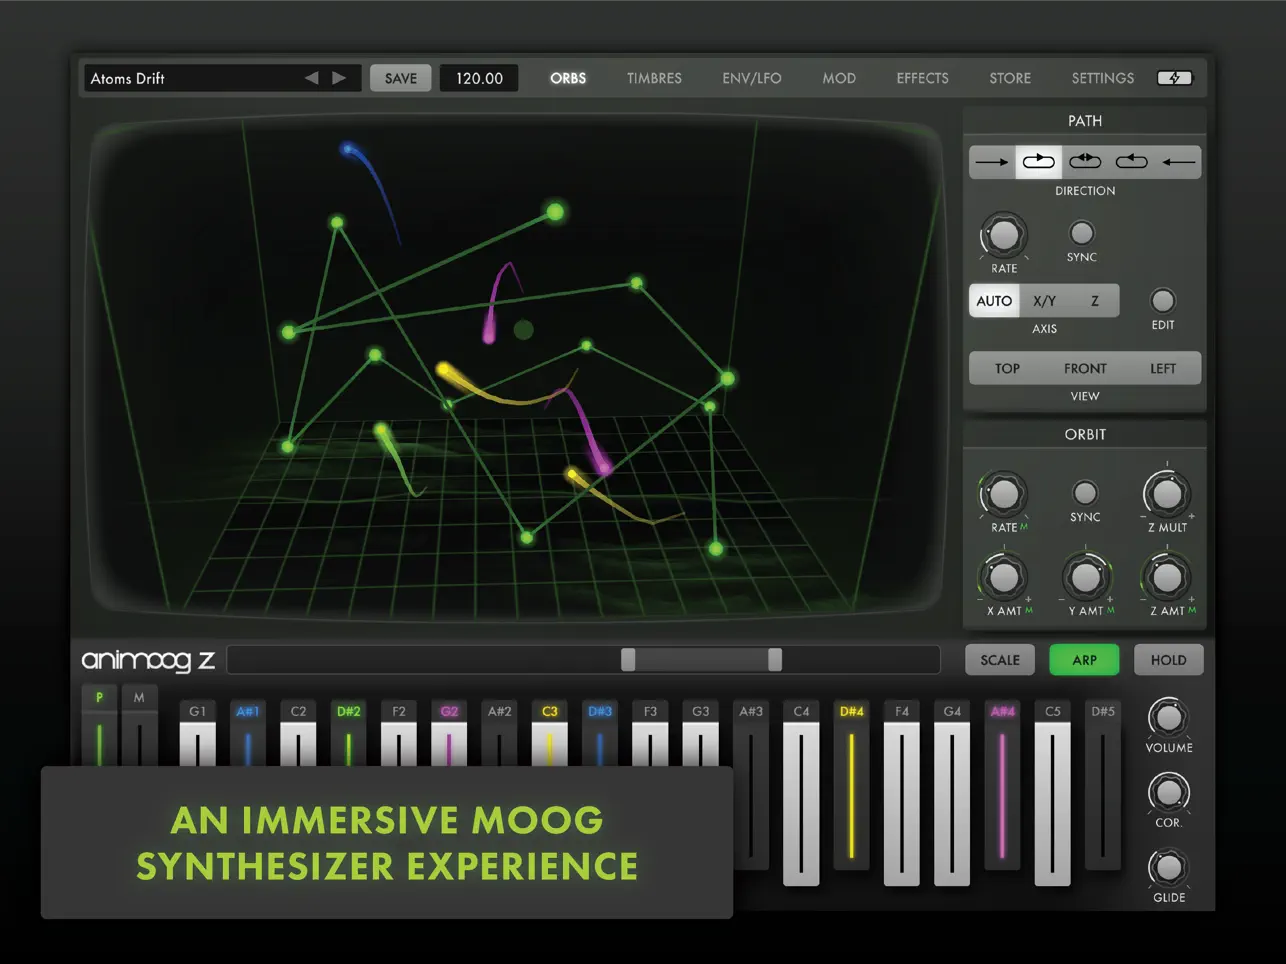
Task: Click the SAVE button
Action: (x=401, y=78)
